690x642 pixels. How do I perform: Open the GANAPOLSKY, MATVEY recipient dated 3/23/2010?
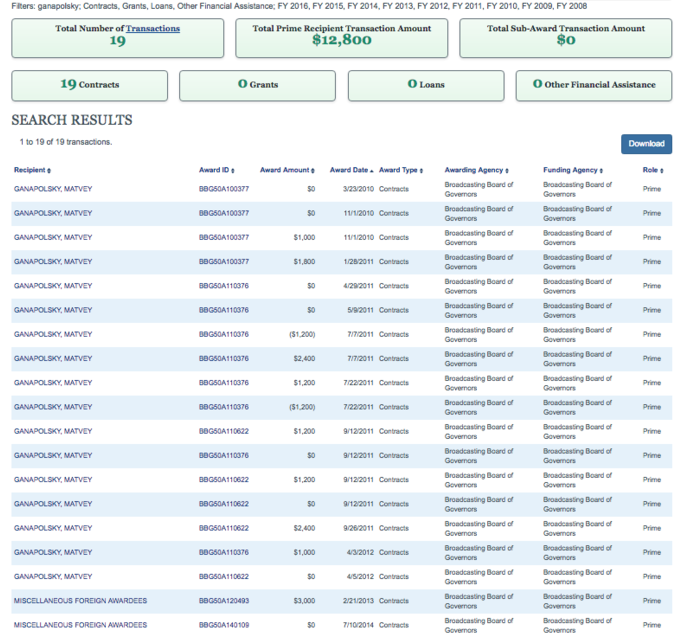53,189
